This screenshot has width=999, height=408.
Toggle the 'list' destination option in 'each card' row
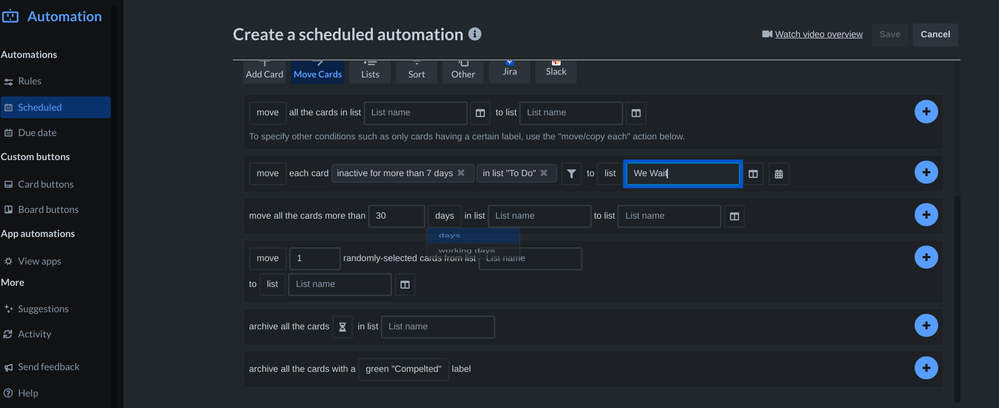(610, 173)
